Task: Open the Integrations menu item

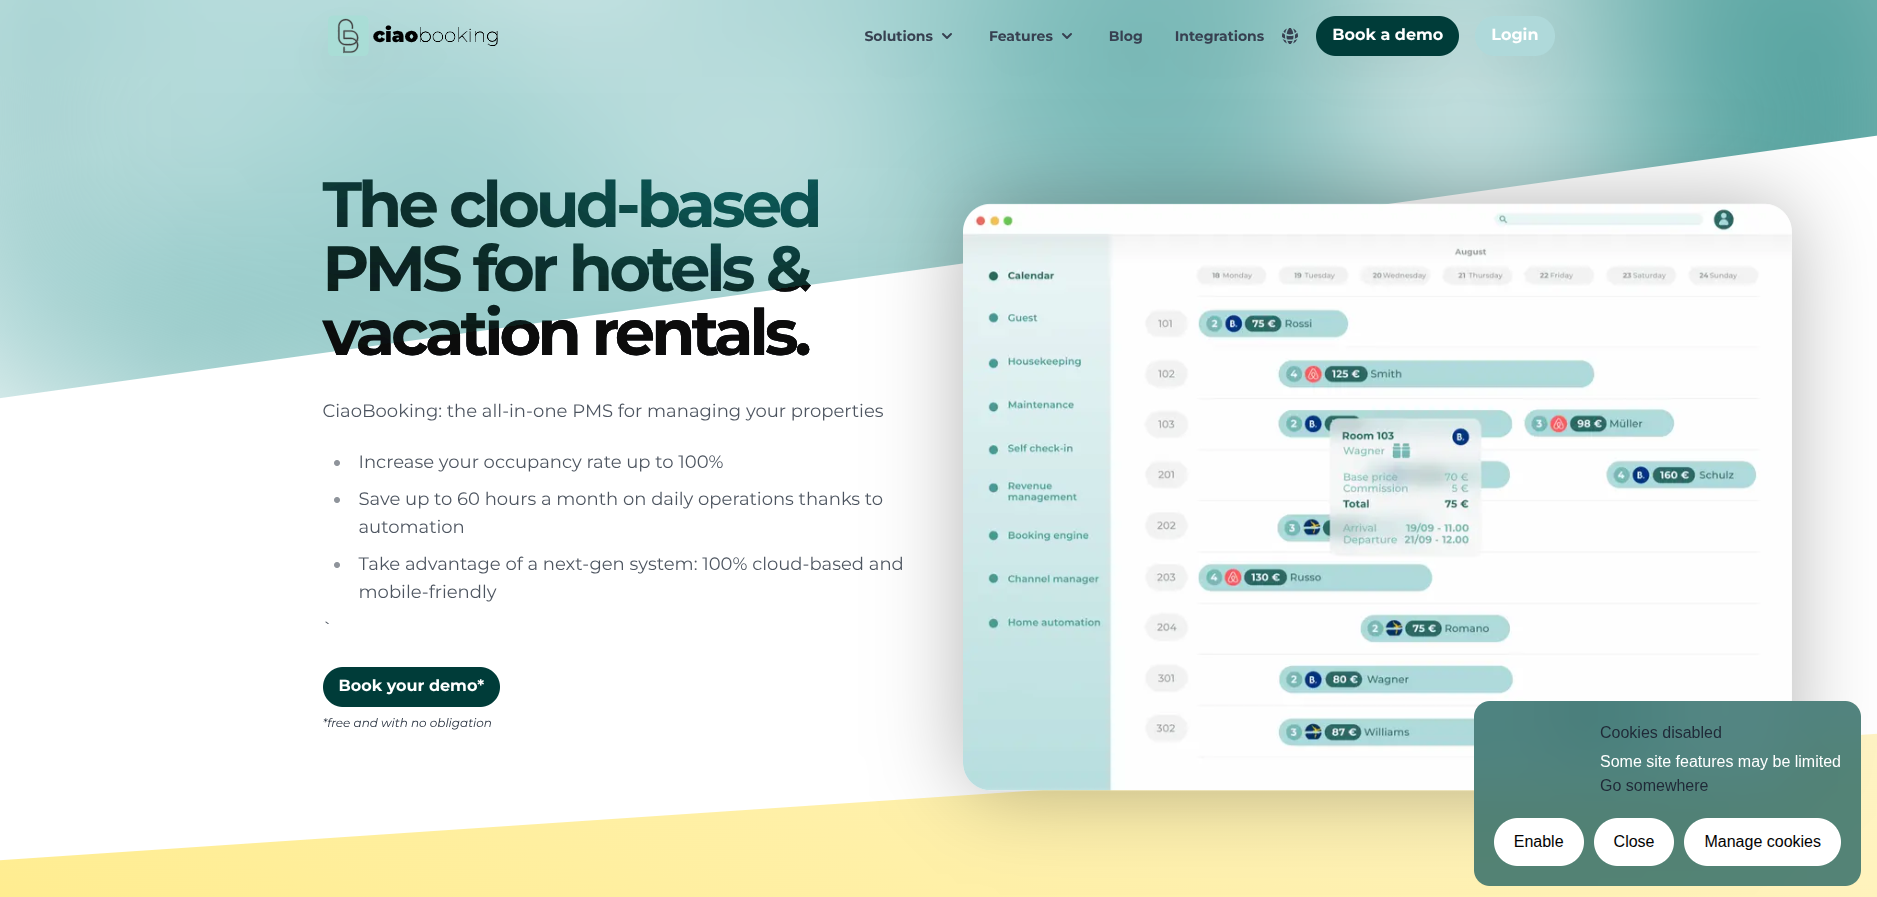Action: [x=1219, y=36]
